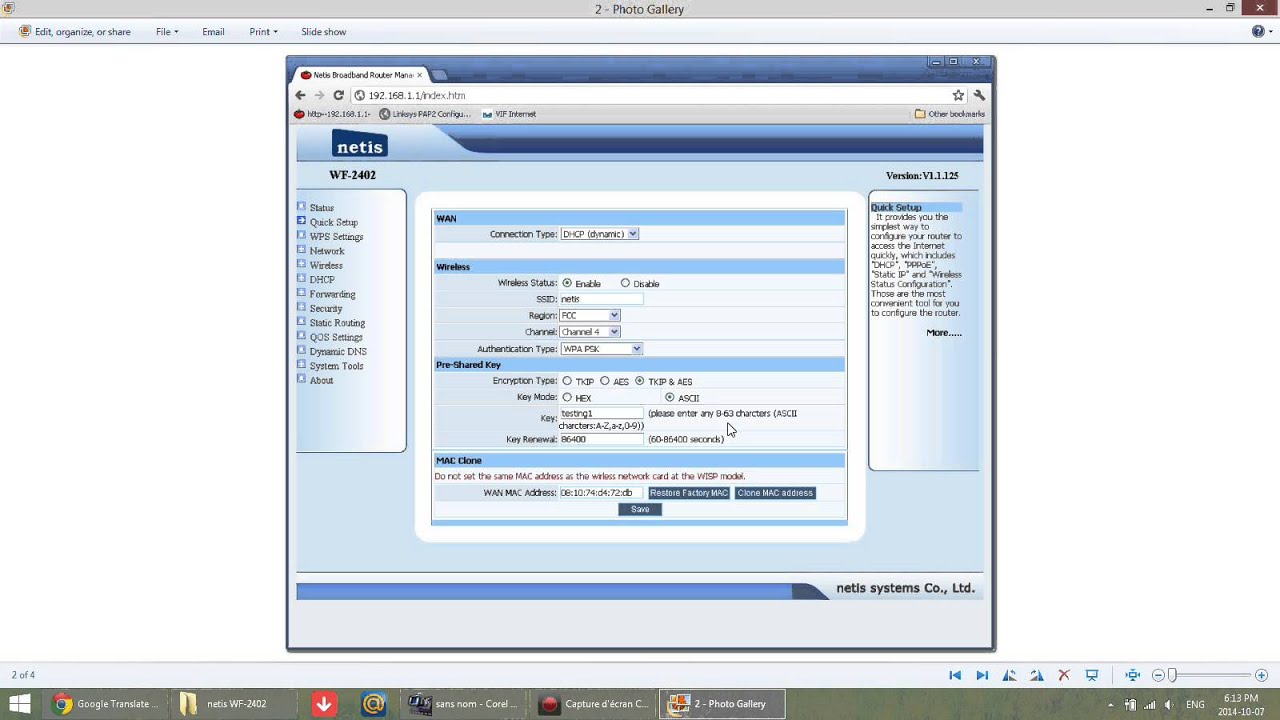
Task: Select Wireless Status Disable radio
Action: pyautogui.click(x=625, y=283)
